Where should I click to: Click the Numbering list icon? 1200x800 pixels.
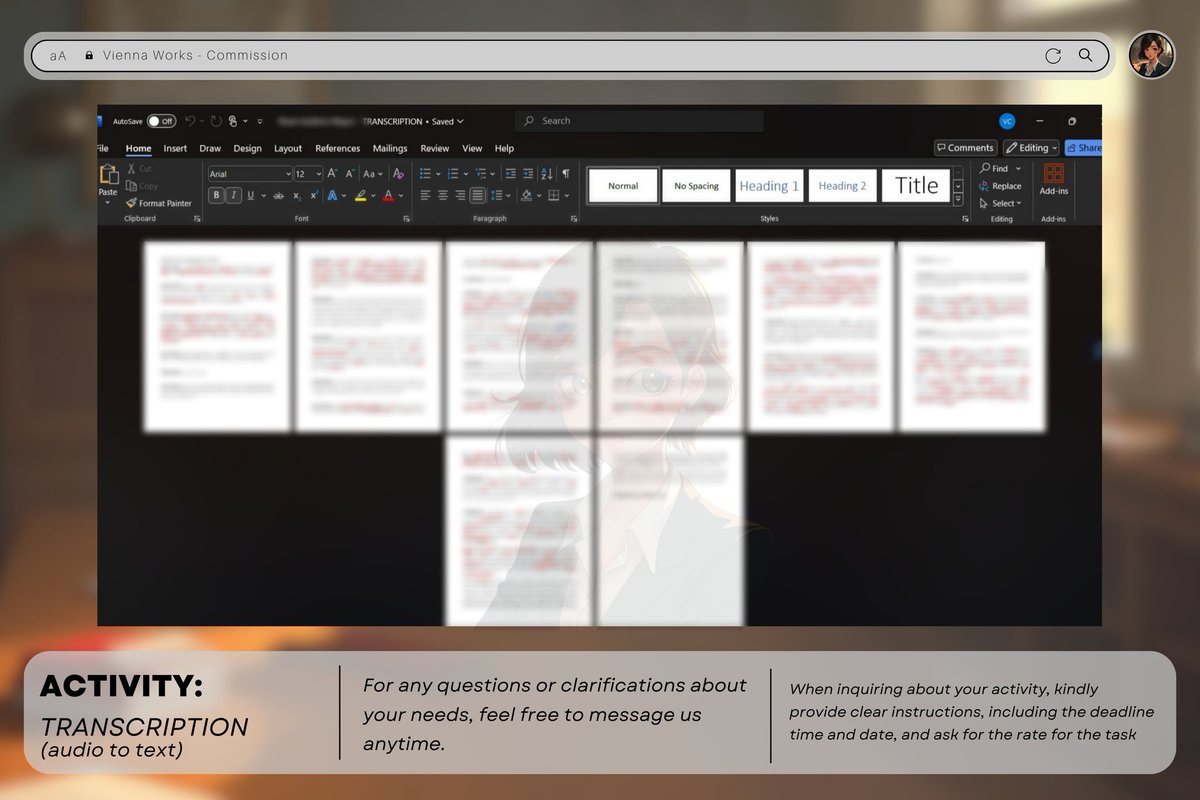(455, 174)
